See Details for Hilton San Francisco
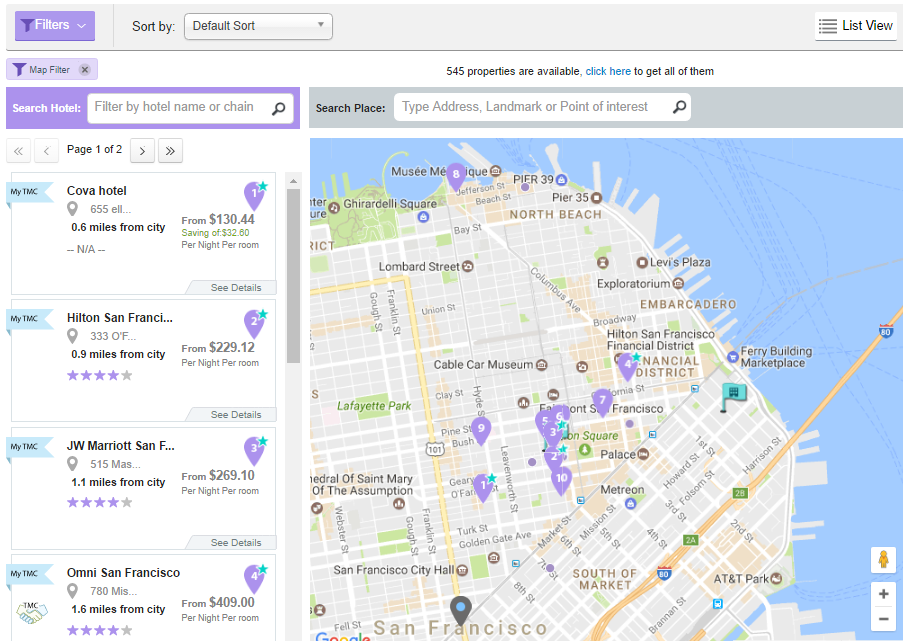The width and height of the screenshot is (906, 642). 236,415
